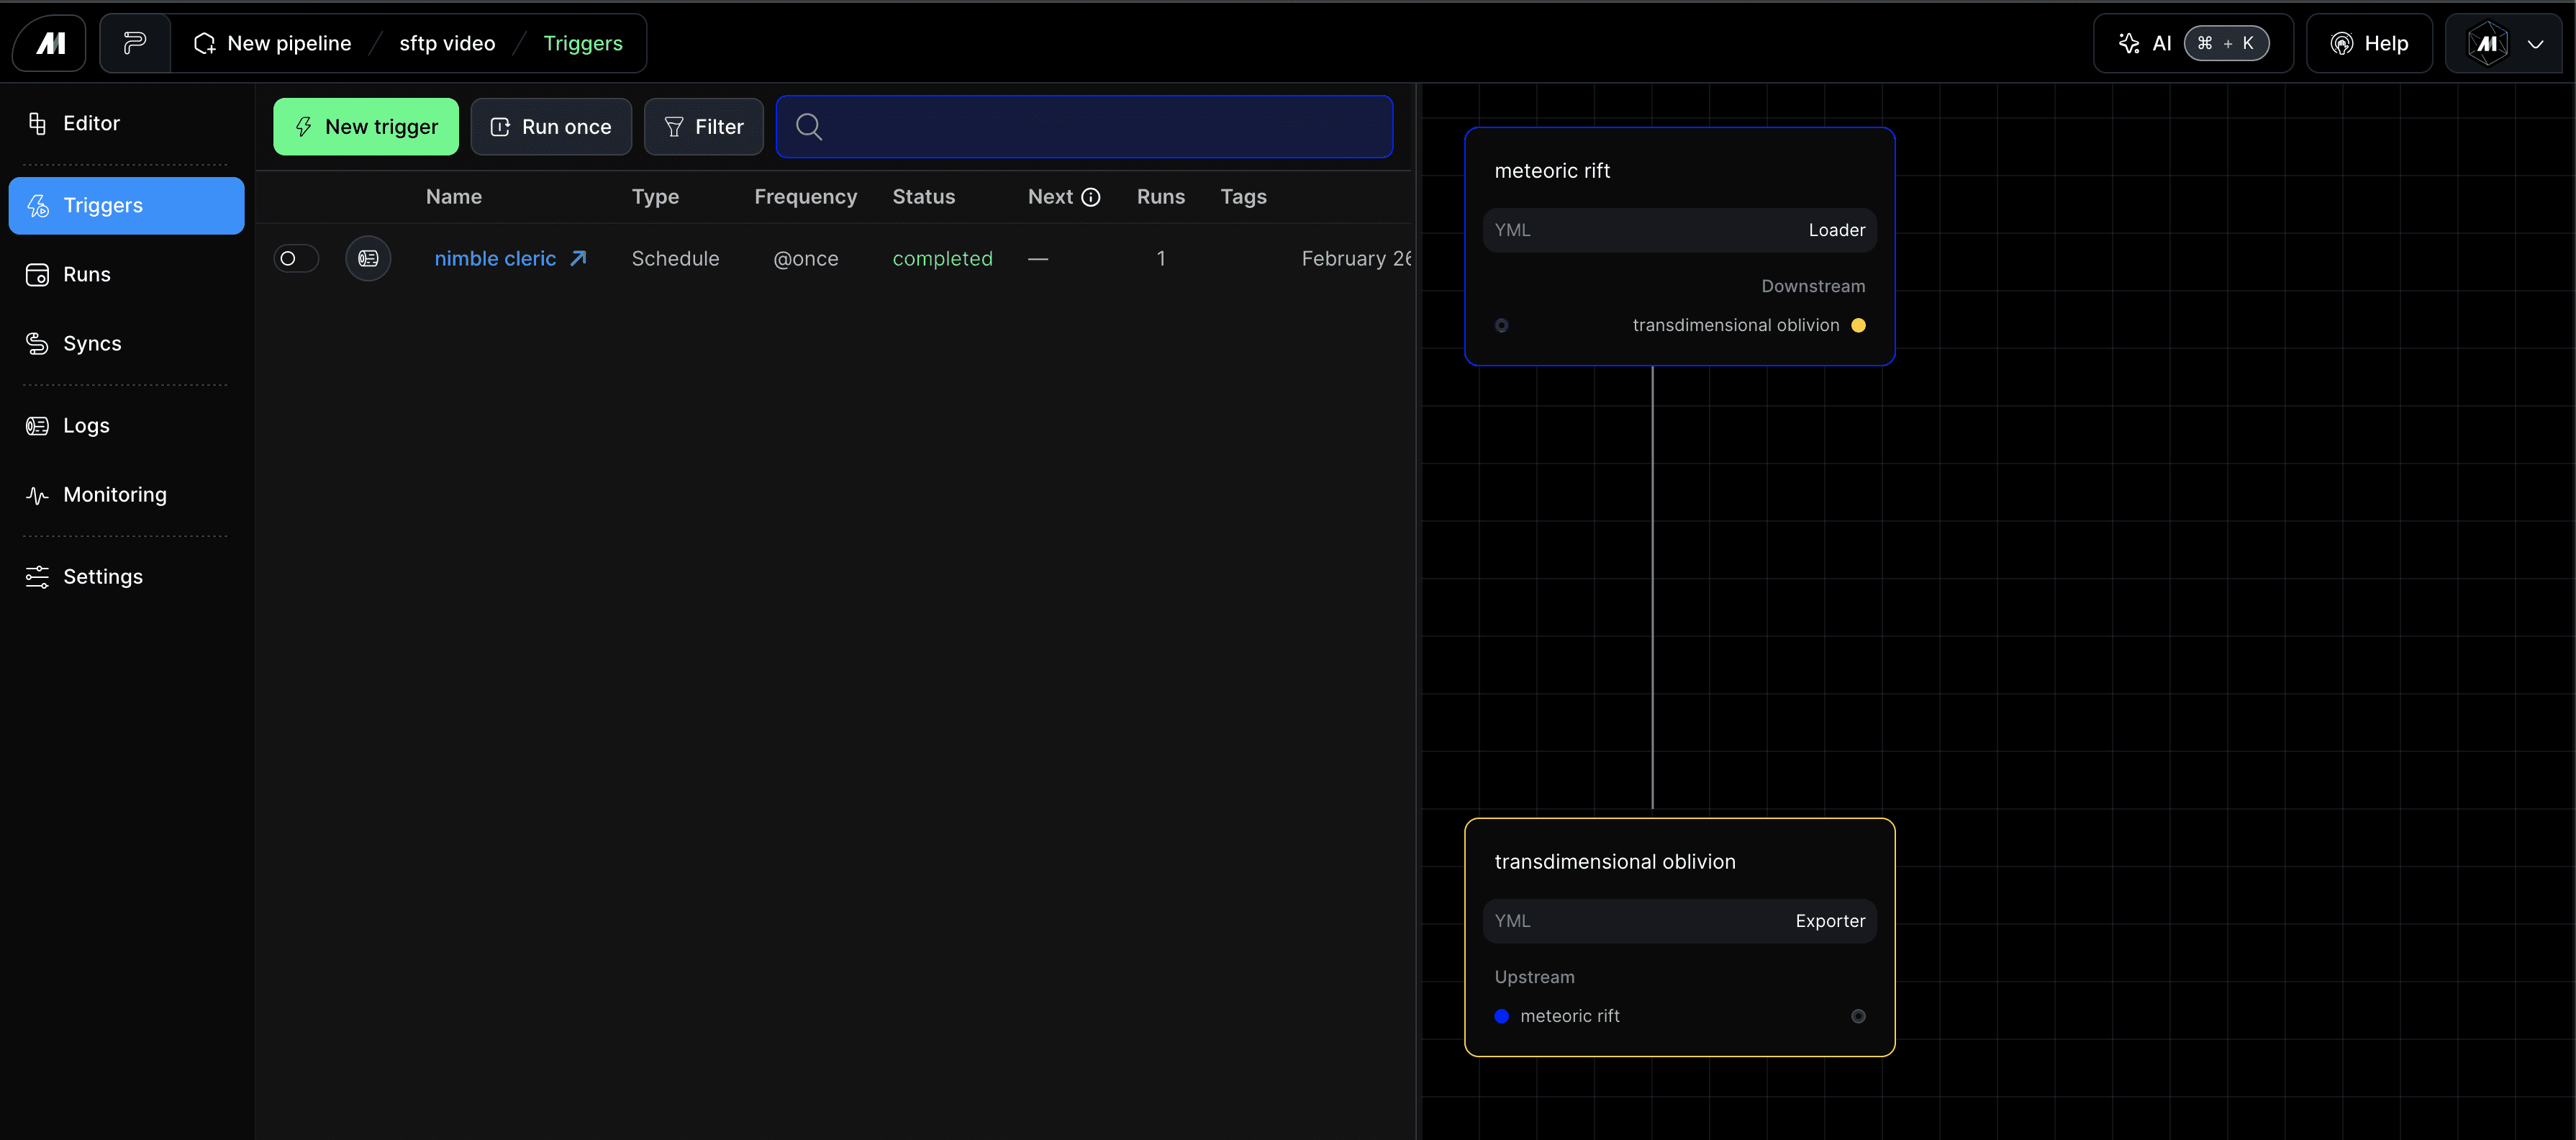Click the Schedule type cell
This screenshot has width=2576, height=1140.
pyautogui.click(x=675, y=258)
